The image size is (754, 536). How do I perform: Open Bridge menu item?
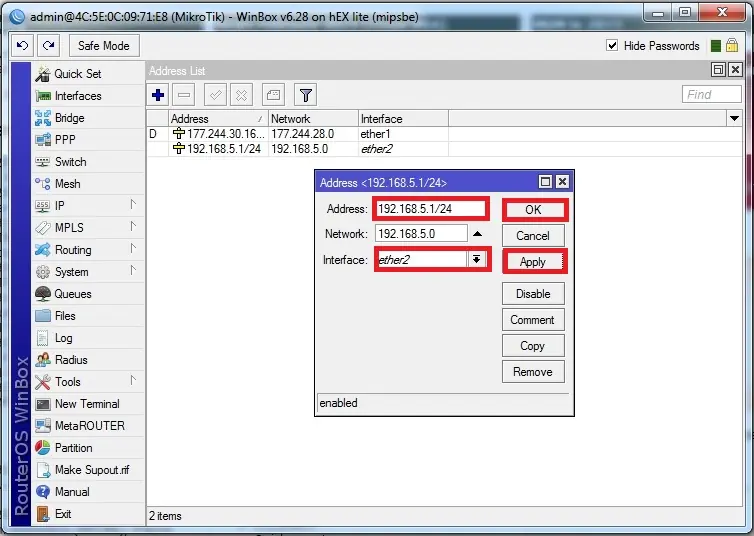(88, 118)
